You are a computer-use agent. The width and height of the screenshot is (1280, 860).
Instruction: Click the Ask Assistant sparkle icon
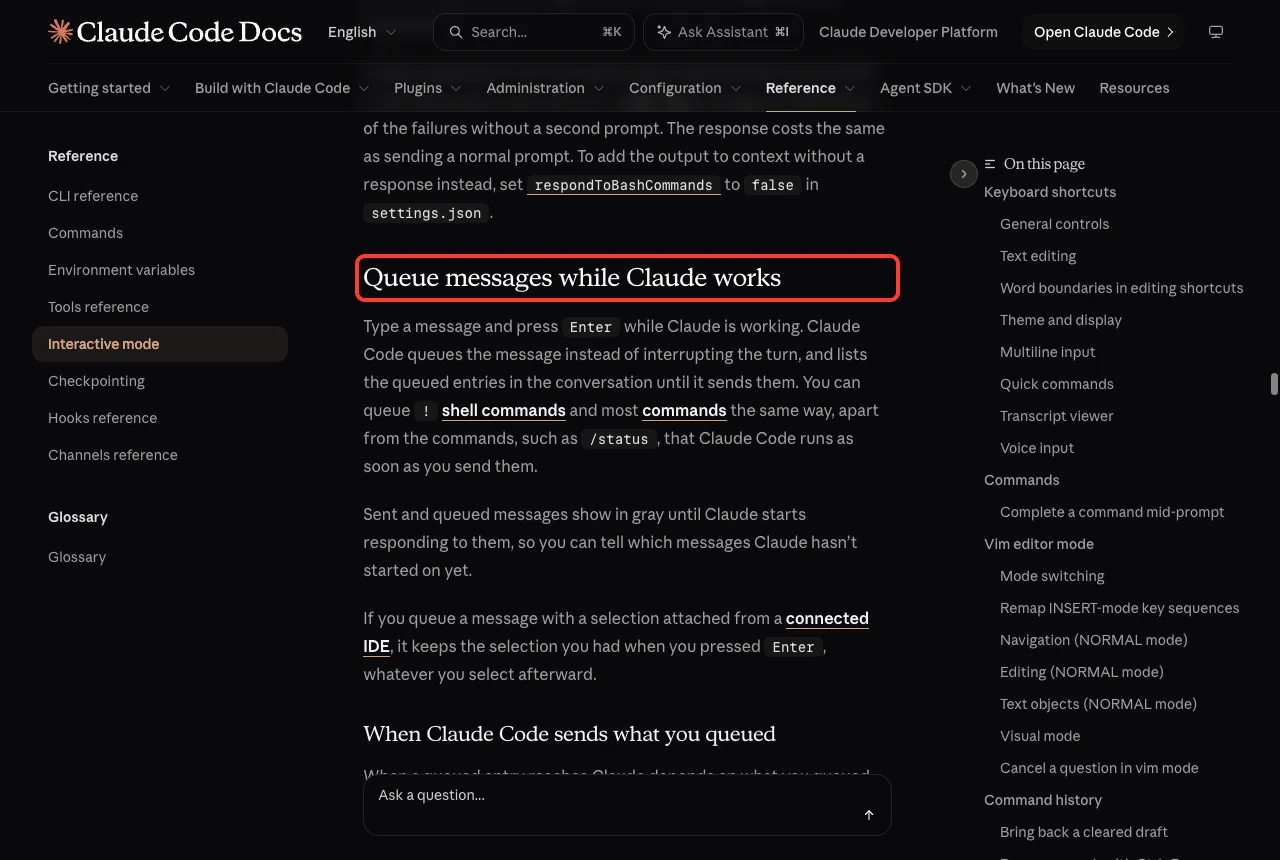663,32
